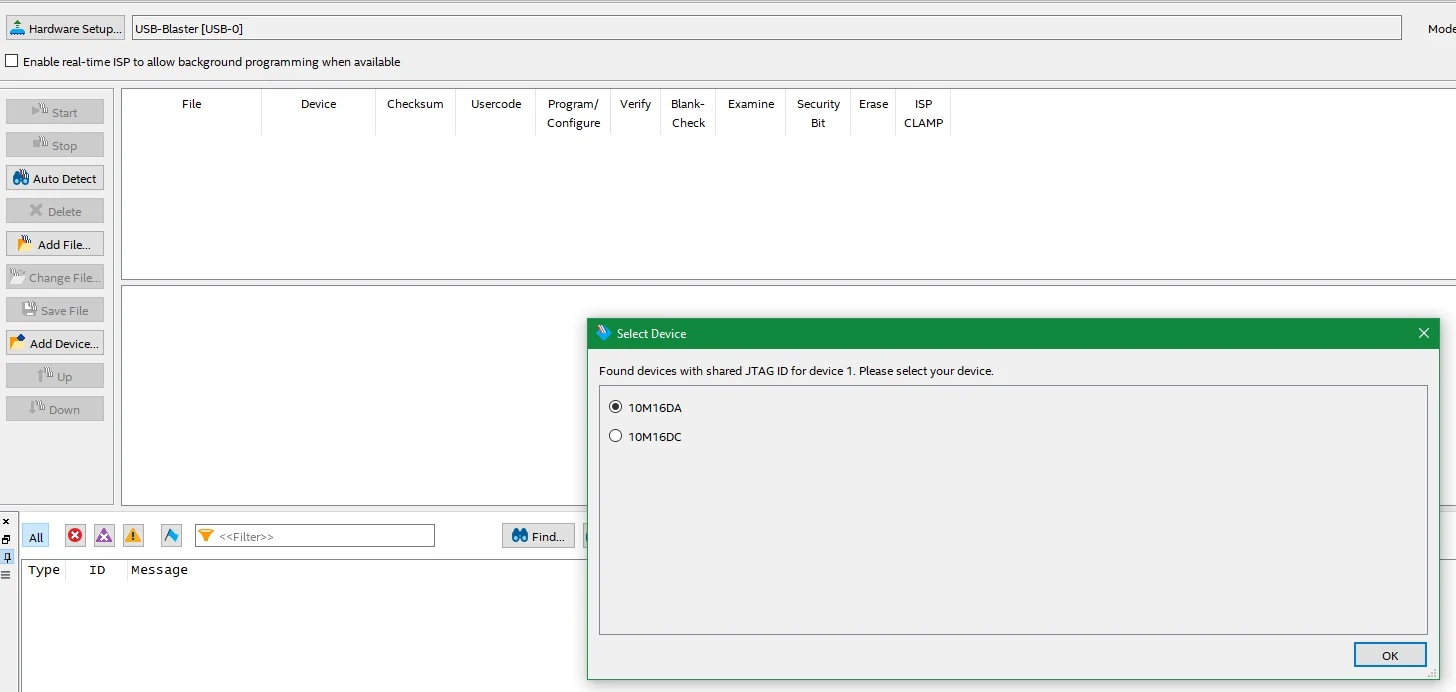Click the pin icon on messages panel
Viewport: 1456px width, 692px height.
click(x=6, y=557)
